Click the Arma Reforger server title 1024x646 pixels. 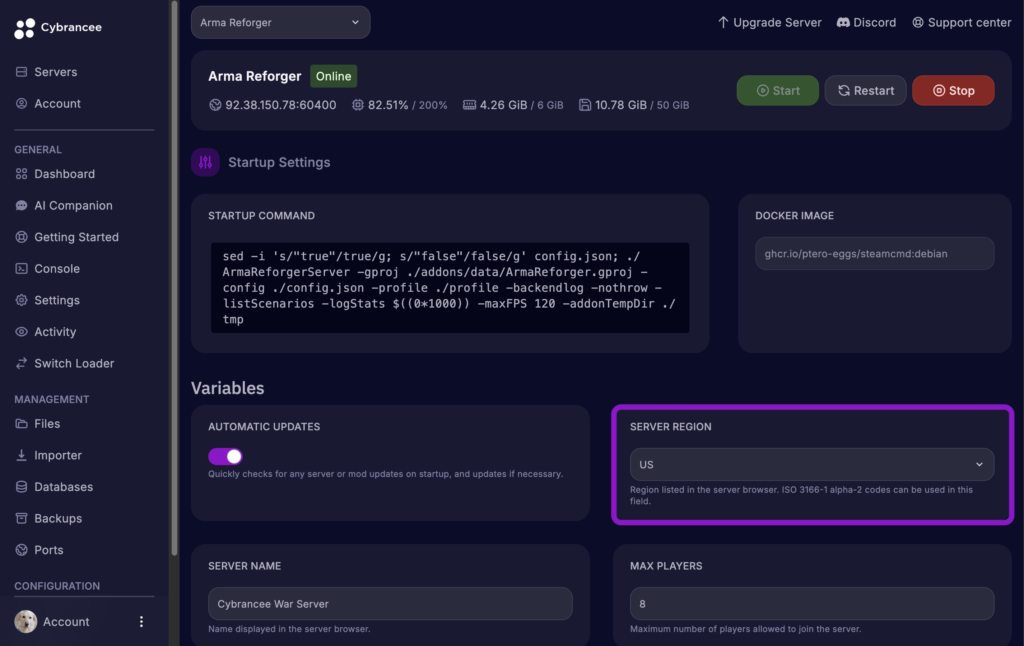pos(255,76)
